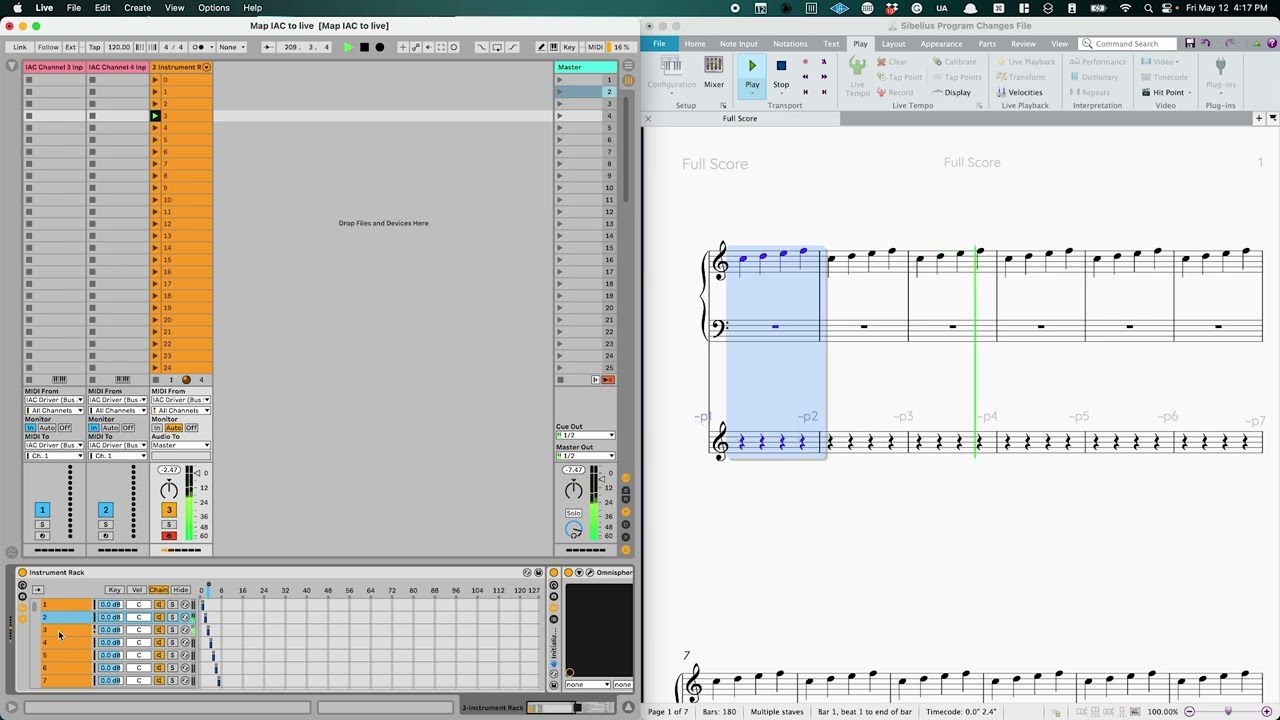Select the IAC Channel 3 Inp track header

54,67
